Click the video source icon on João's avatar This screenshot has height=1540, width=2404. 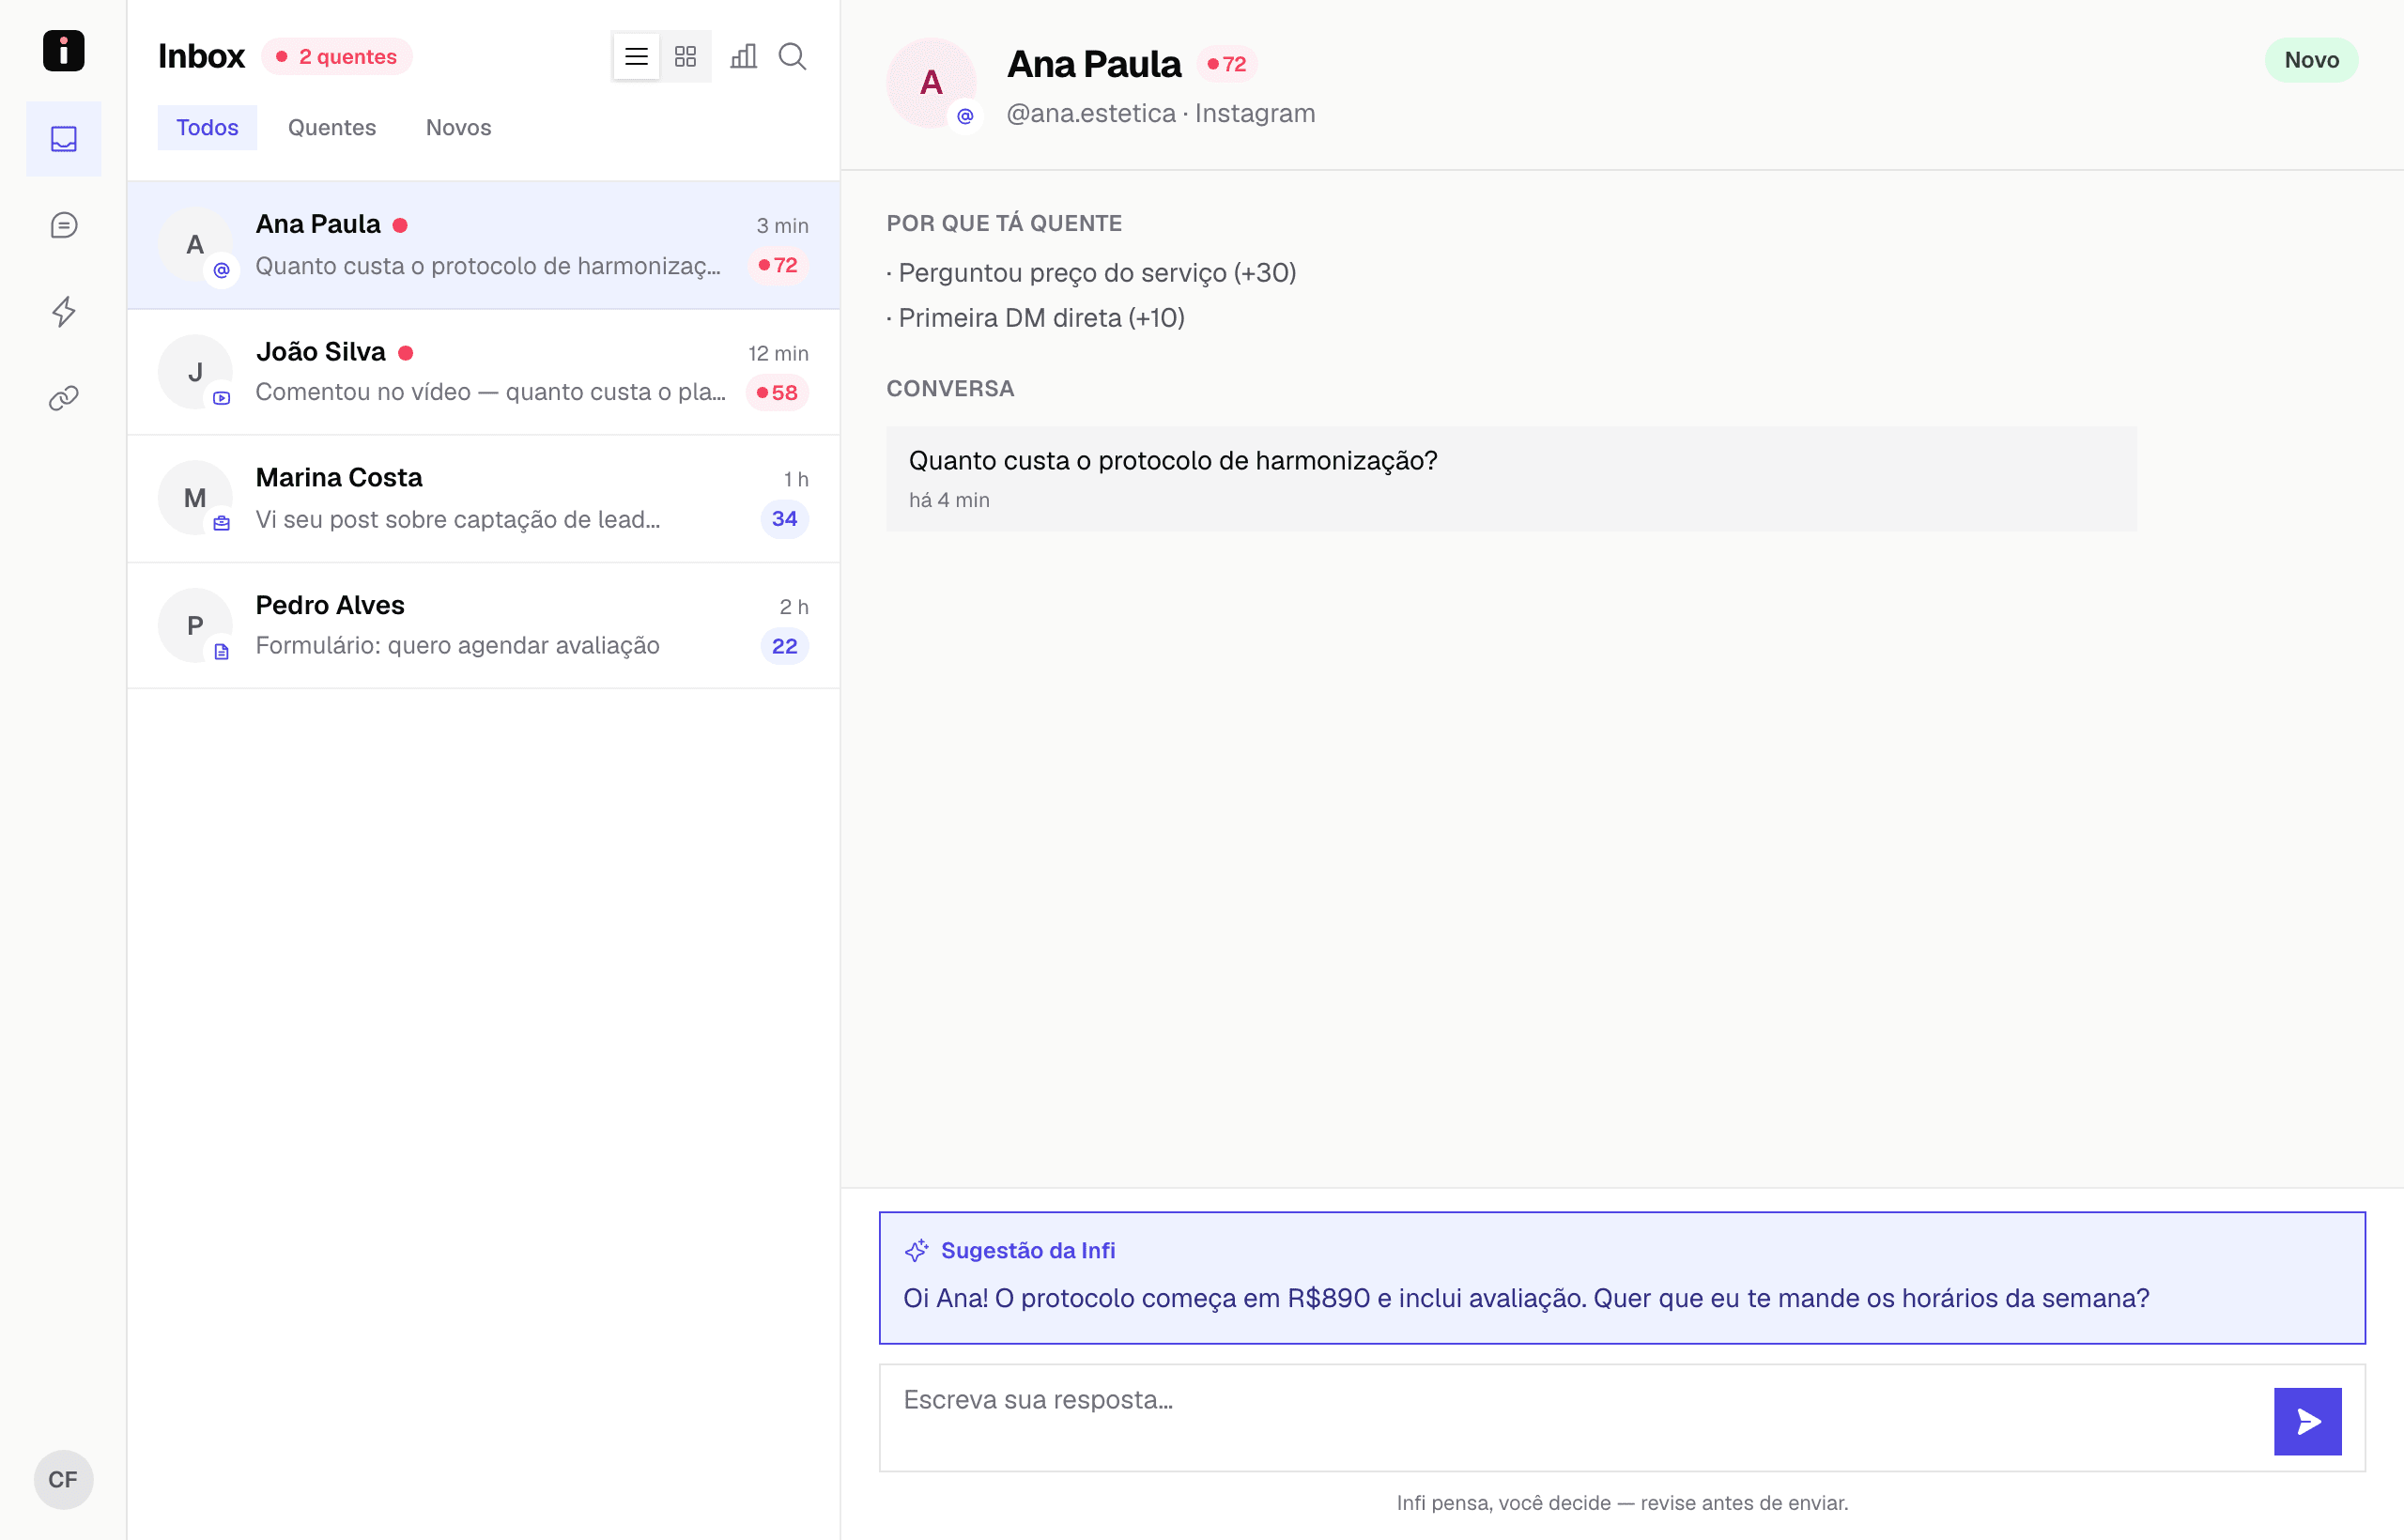222,398
